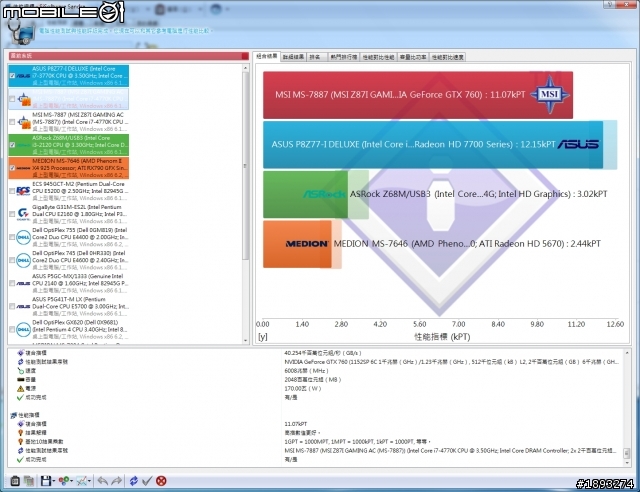Click the blue refresh arrows icon

pyautogui.click(x=133, y=481)
